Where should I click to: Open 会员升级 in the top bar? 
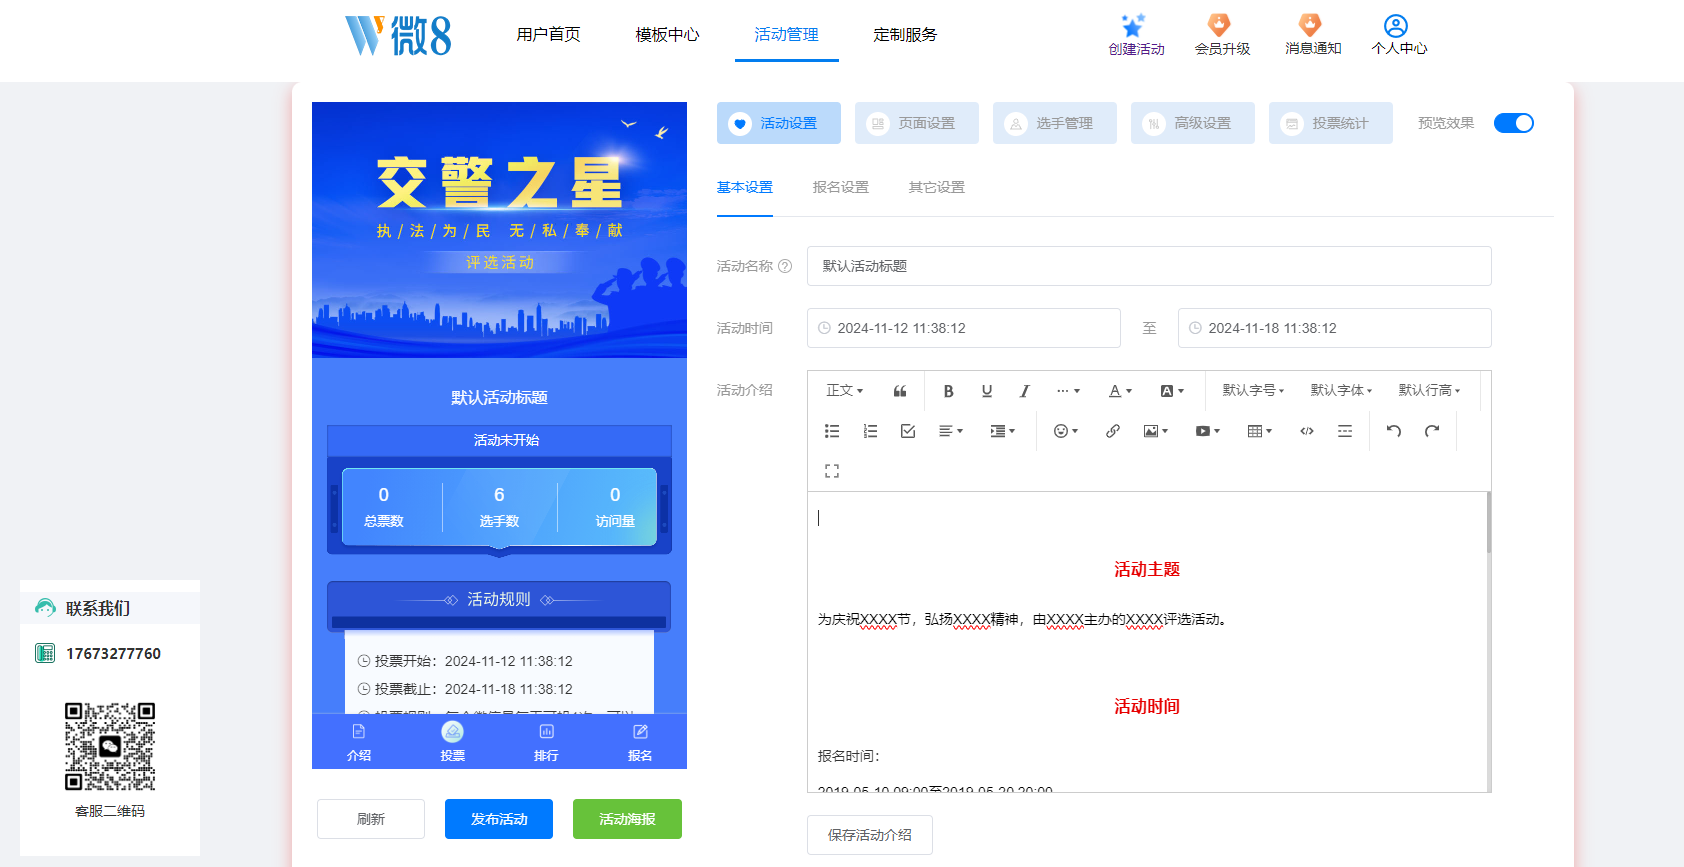(x=1222, y=35)
